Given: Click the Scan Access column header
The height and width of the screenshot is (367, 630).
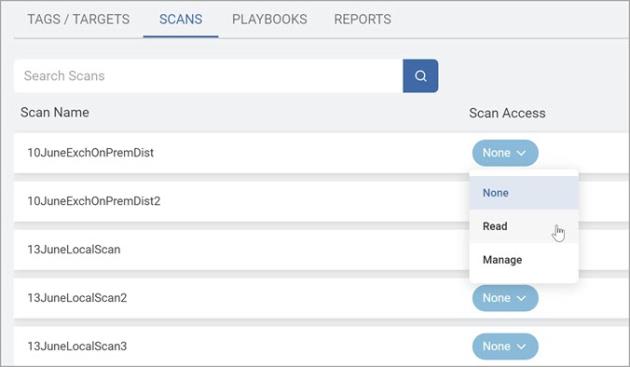Looking at the screenshot, I should (x=507, y=113).
